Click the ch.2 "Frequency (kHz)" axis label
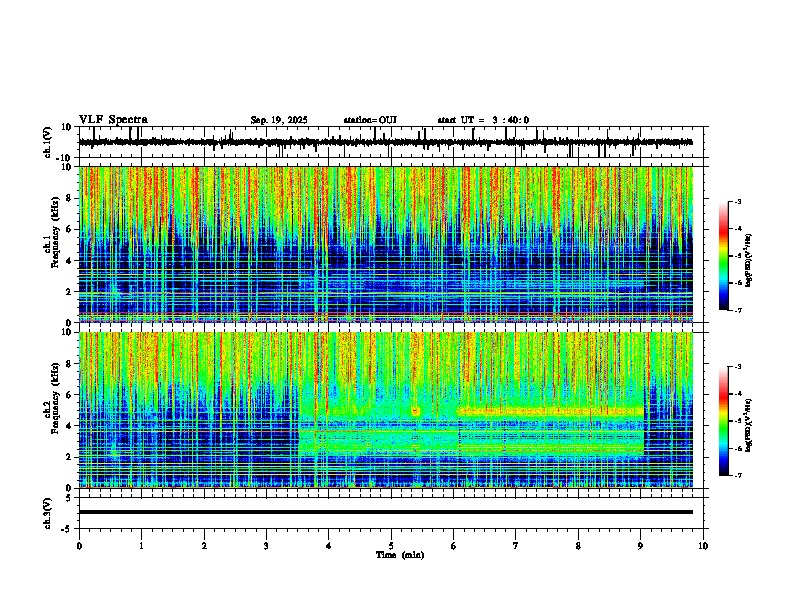The height and width of the screenshot is (612, 792). [x=55, y=398]
